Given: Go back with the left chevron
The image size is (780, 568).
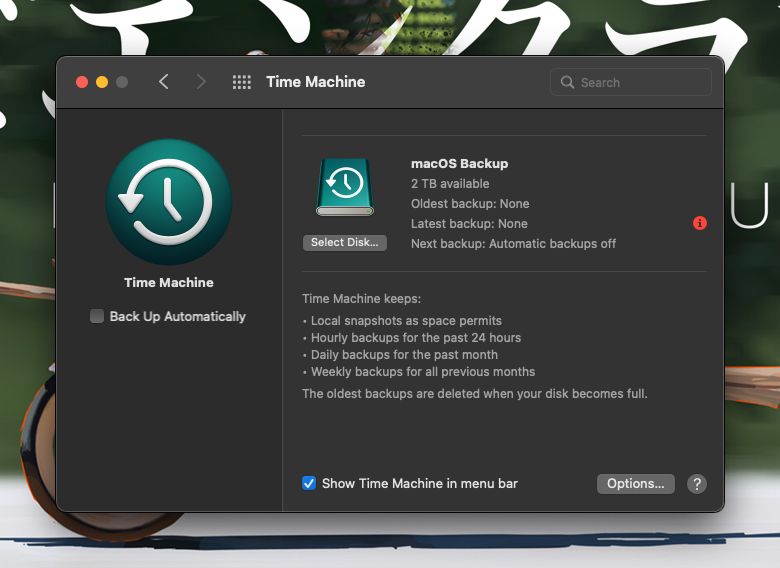Looking at the screenshot, I should pyautogui.click(x=164, y=82).
